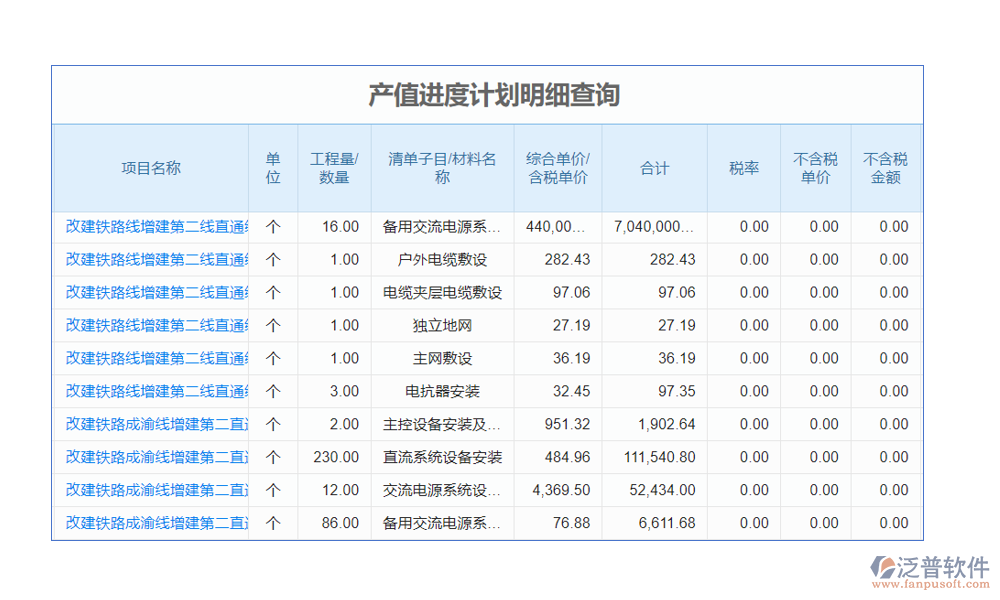The height and width of the screenshot is (600, 1000).
Task: Click the 产值进度计划明细查询 page title
Action: point(496,95)
